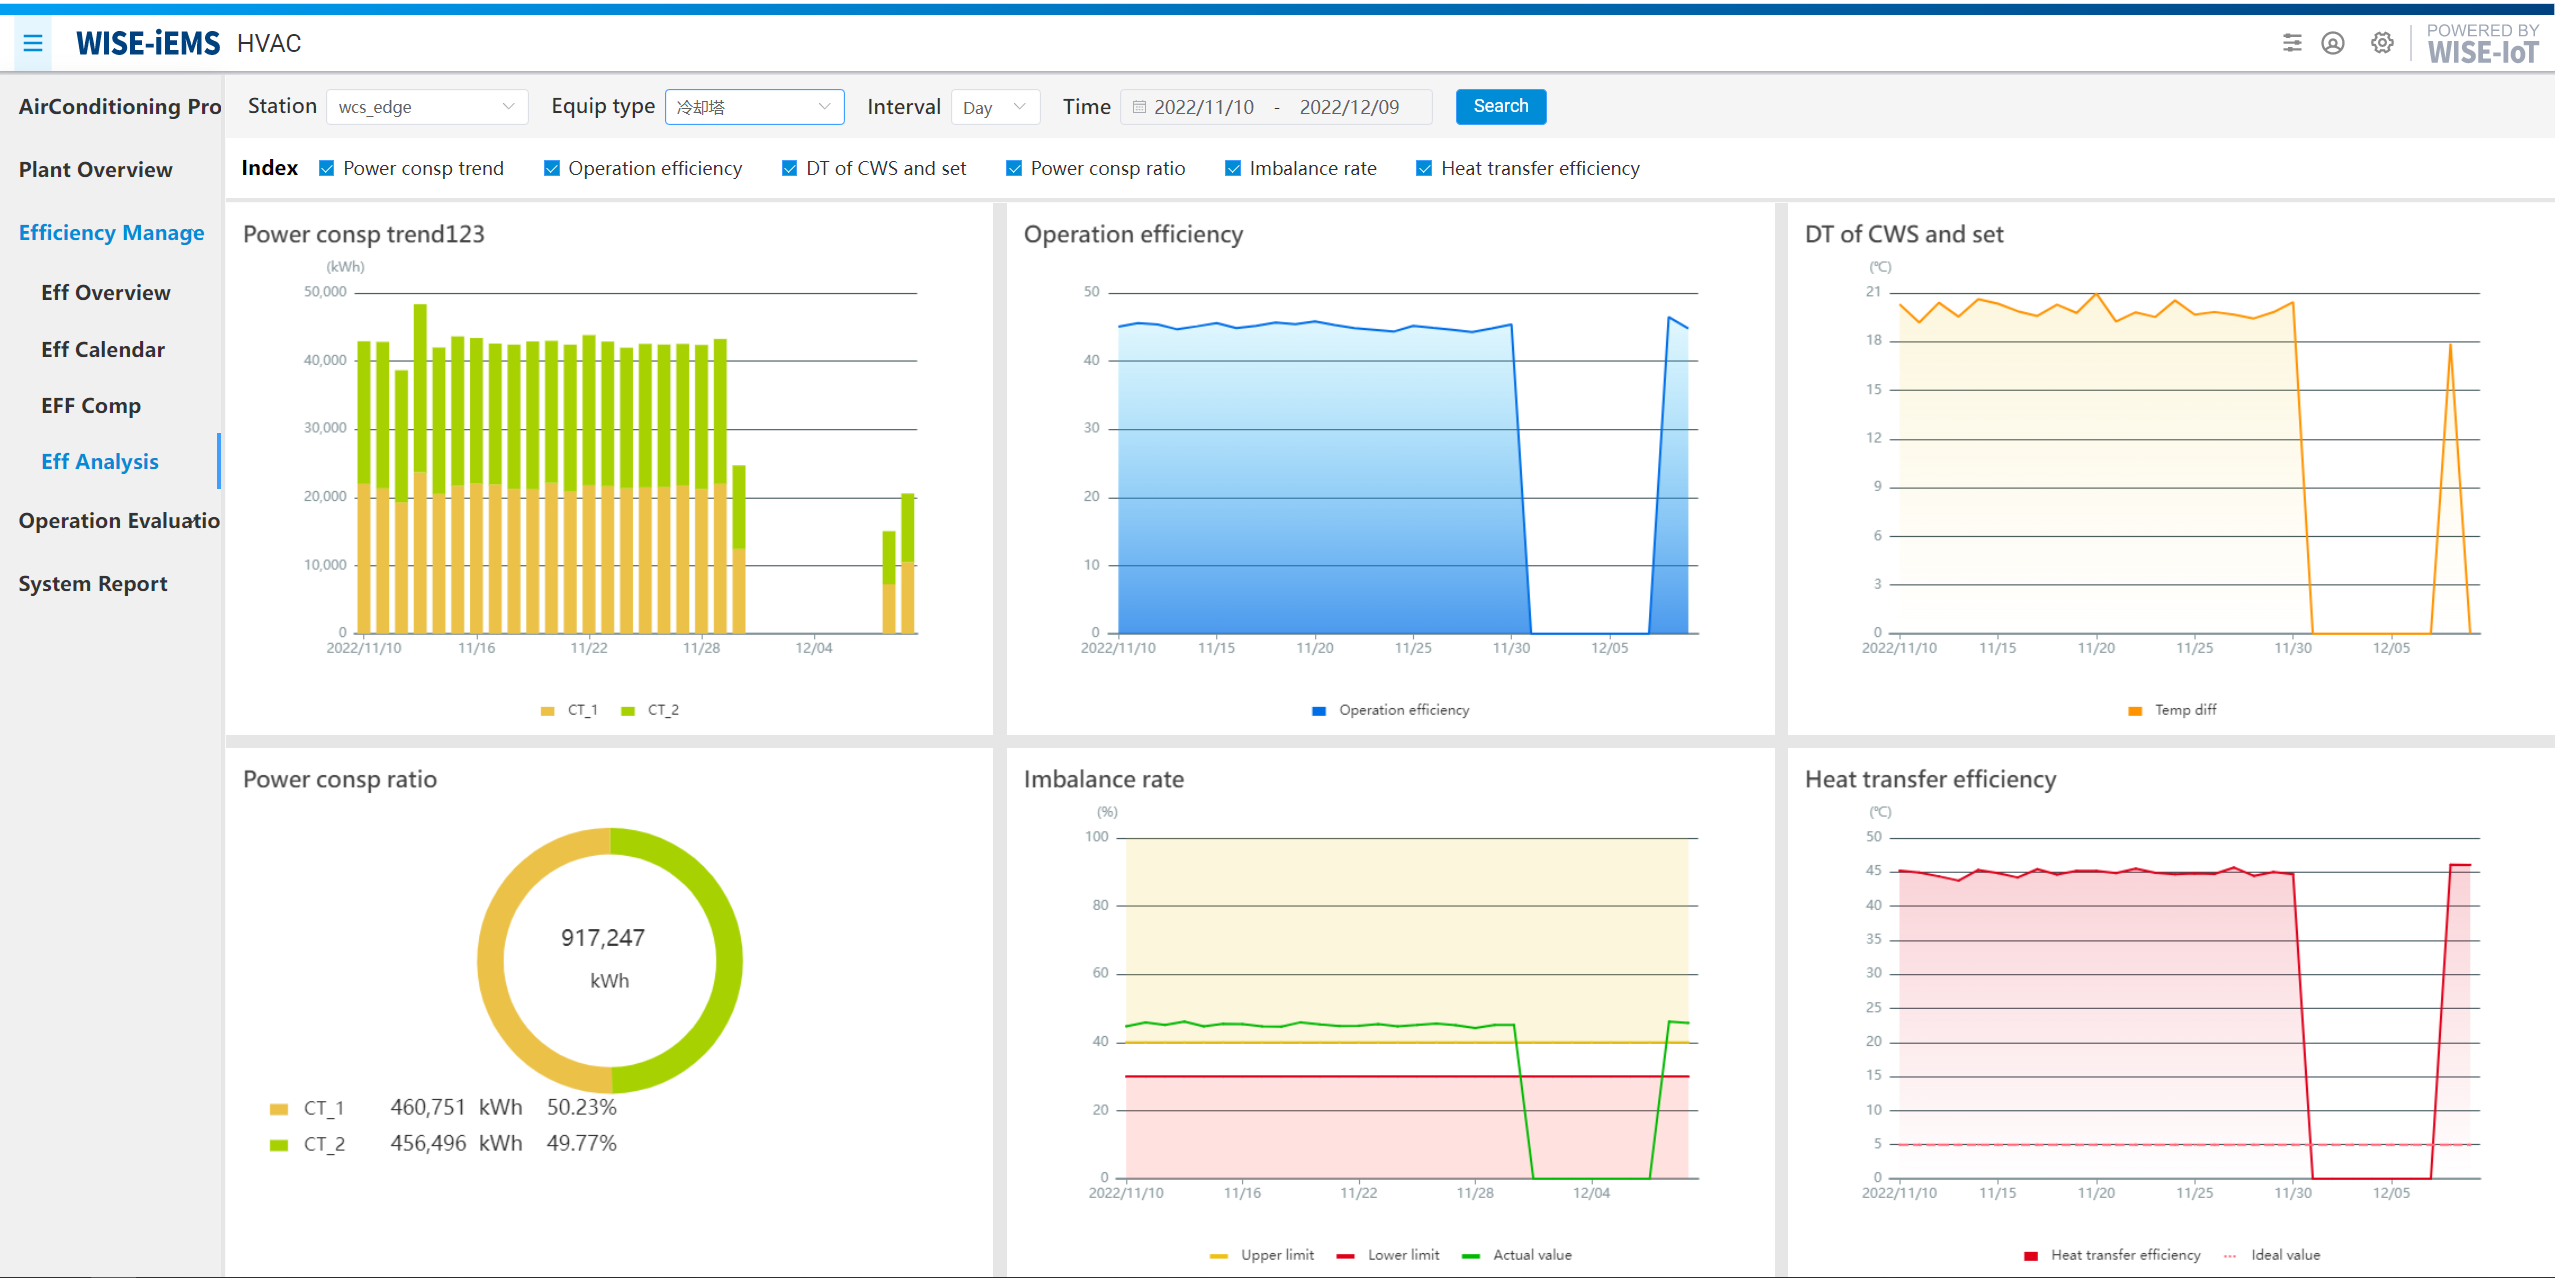Uncheck the DT of CWS and set checkbox
Viewport: 2555px width, 1278px height.
pos(789,168)
